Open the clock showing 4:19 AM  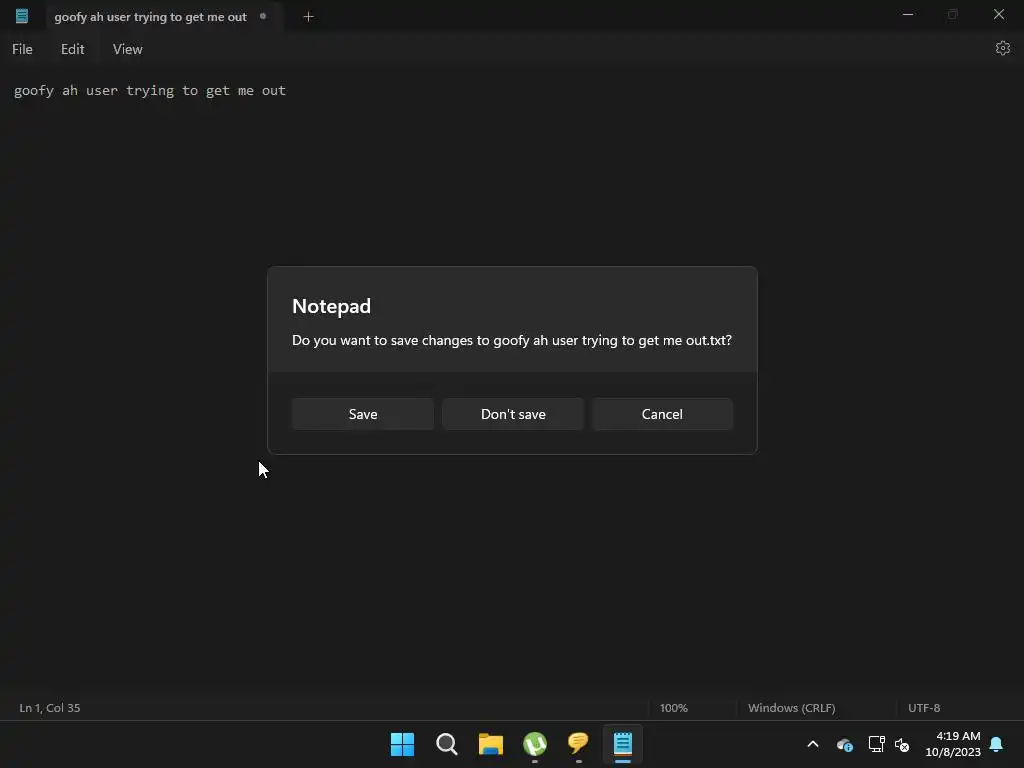pyautogui.click(x=953, y=744)
